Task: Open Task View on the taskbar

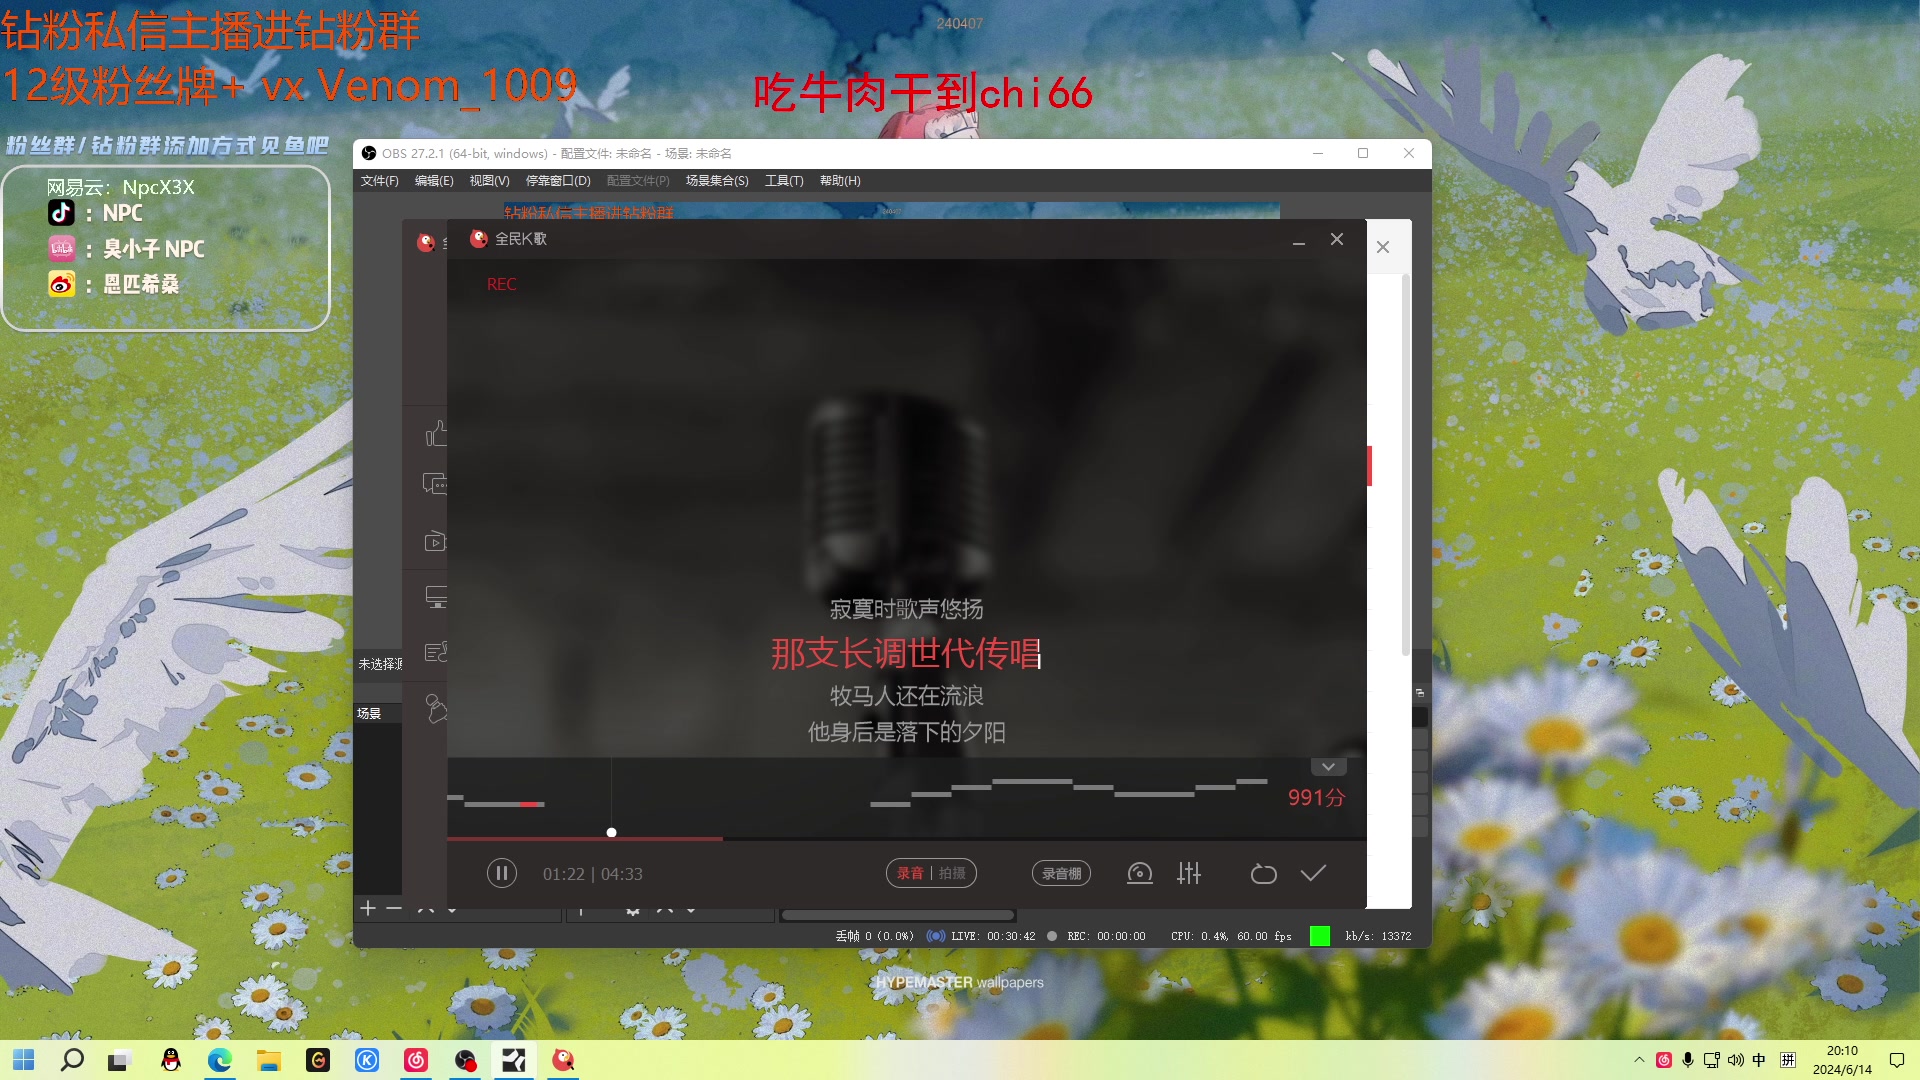Action: click(x=120, y=1060)
